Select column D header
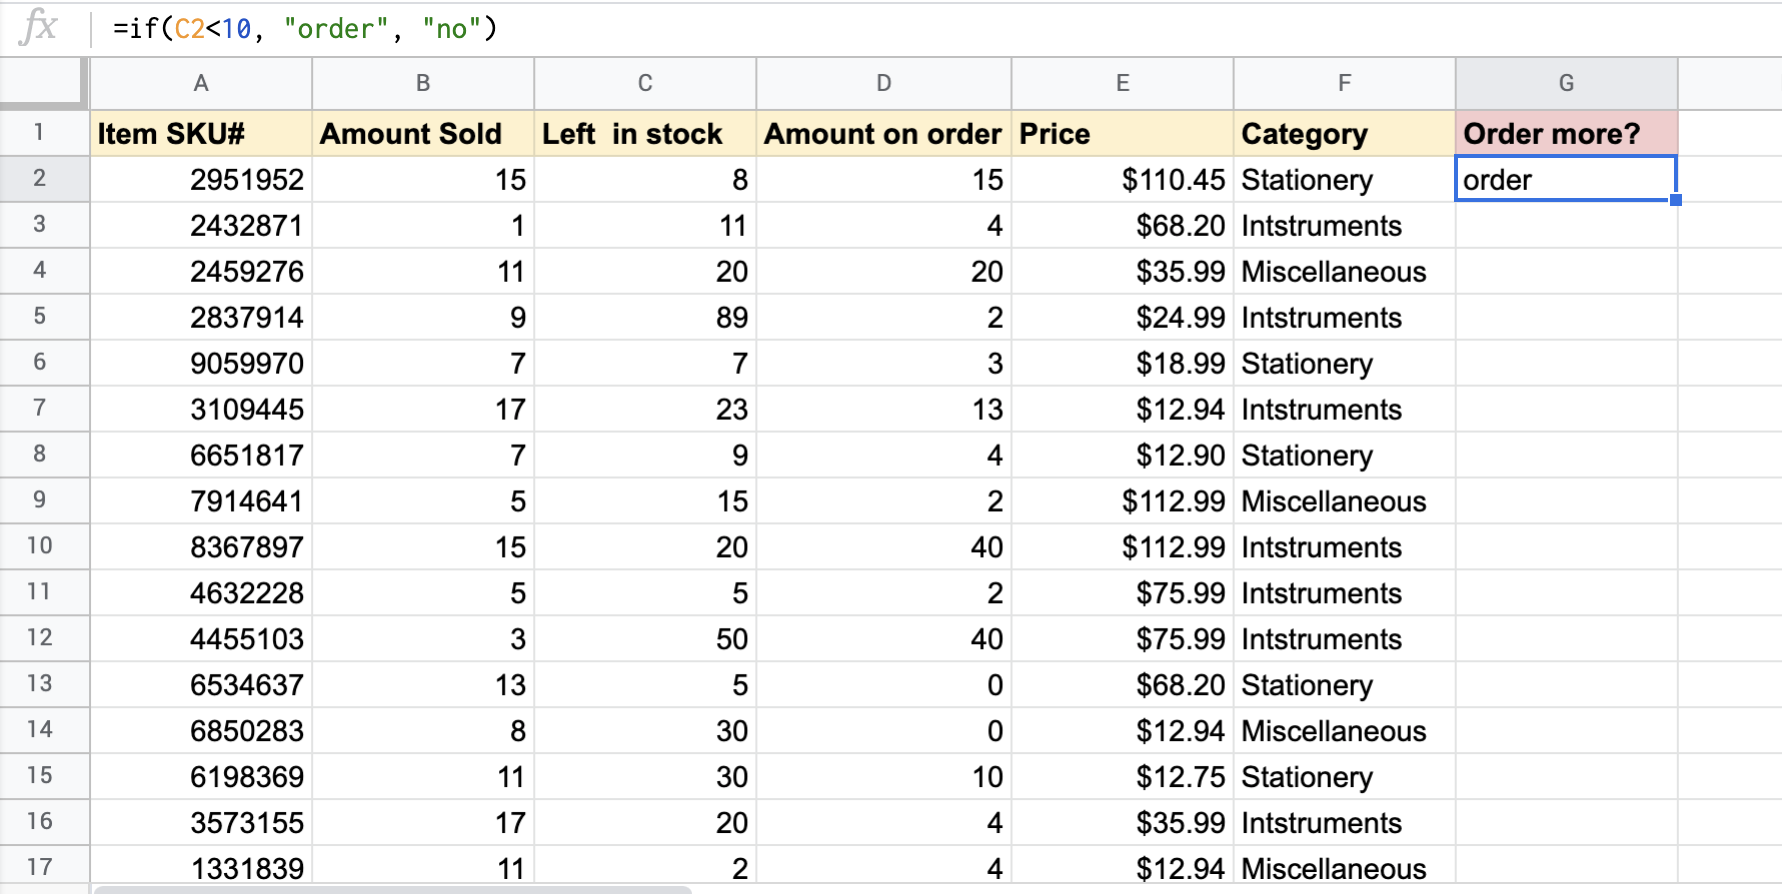The width and height of the screenshot is (1782, 894). [x=884, y=84]
